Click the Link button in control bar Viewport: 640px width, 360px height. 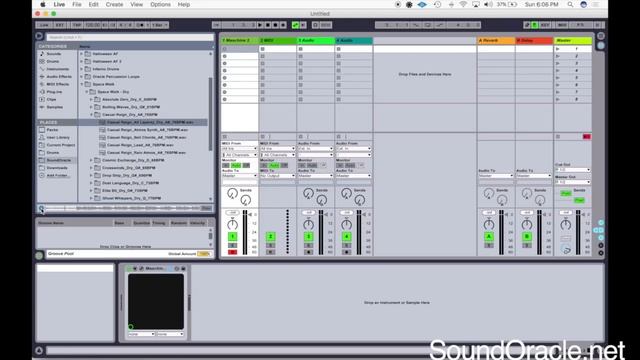(44, 25)
